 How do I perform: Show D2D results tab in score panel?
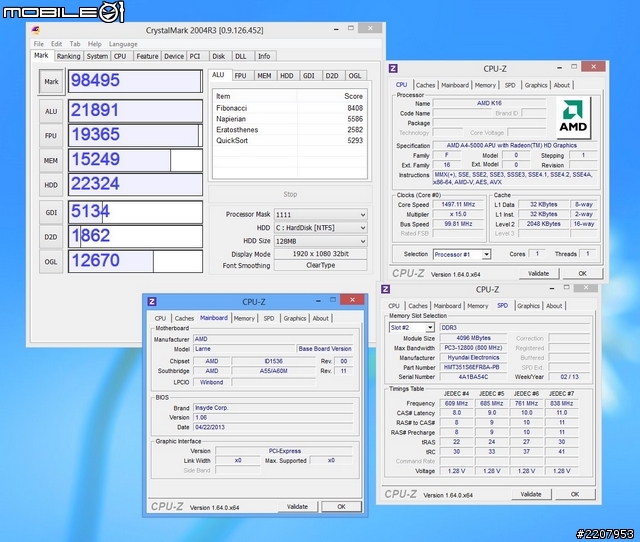332,76
